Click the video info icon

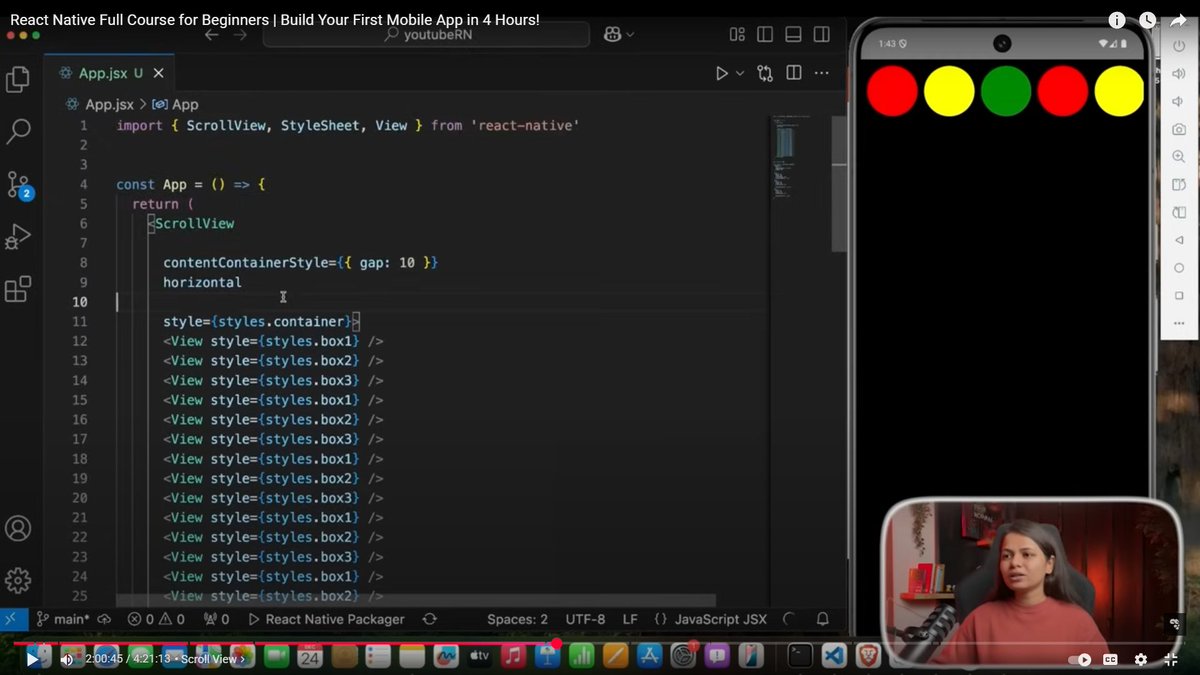pyautogui.click(x=1117, y=20)
